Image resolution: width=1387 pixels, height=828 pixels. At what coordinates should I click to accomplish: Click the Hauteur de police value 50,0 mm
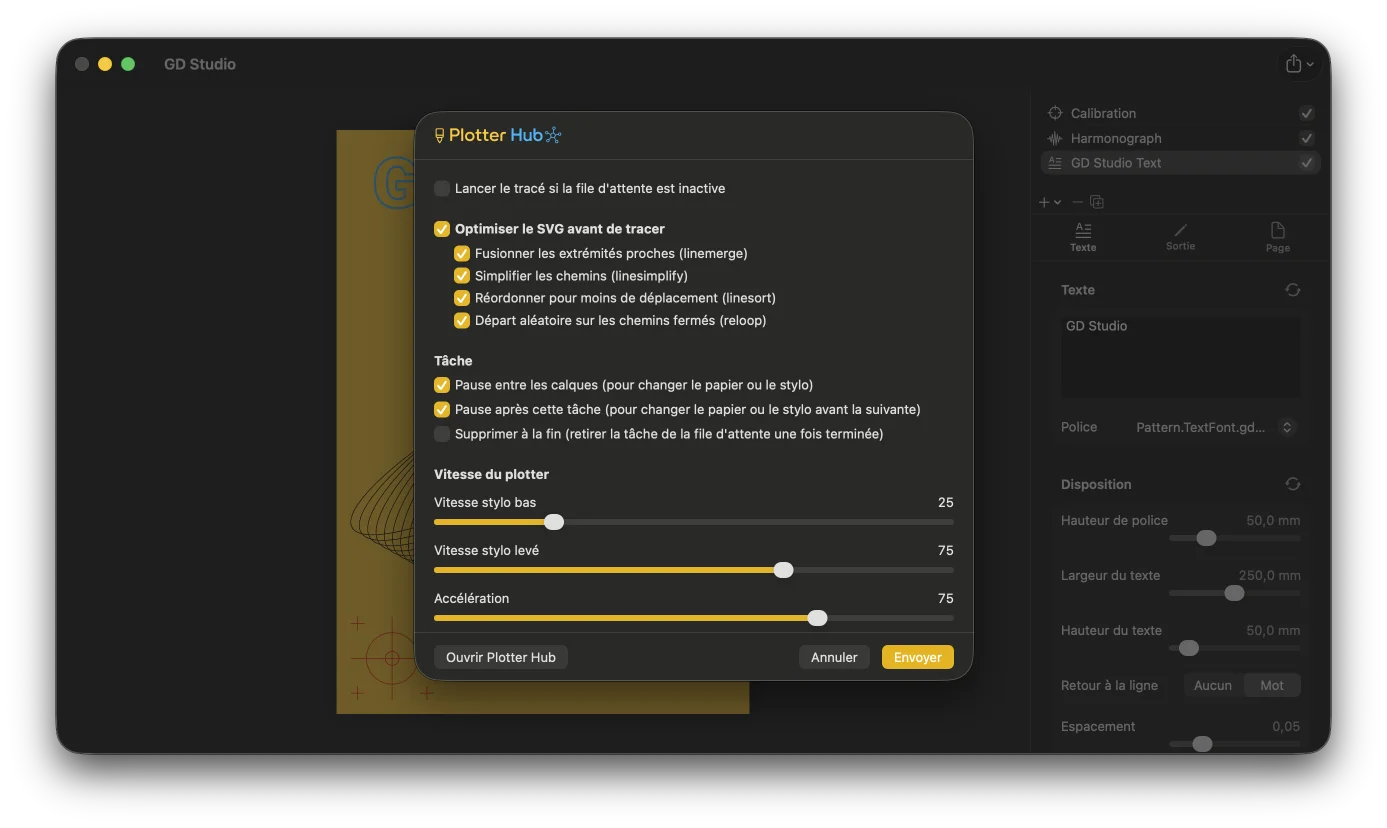click(1273, 520)
